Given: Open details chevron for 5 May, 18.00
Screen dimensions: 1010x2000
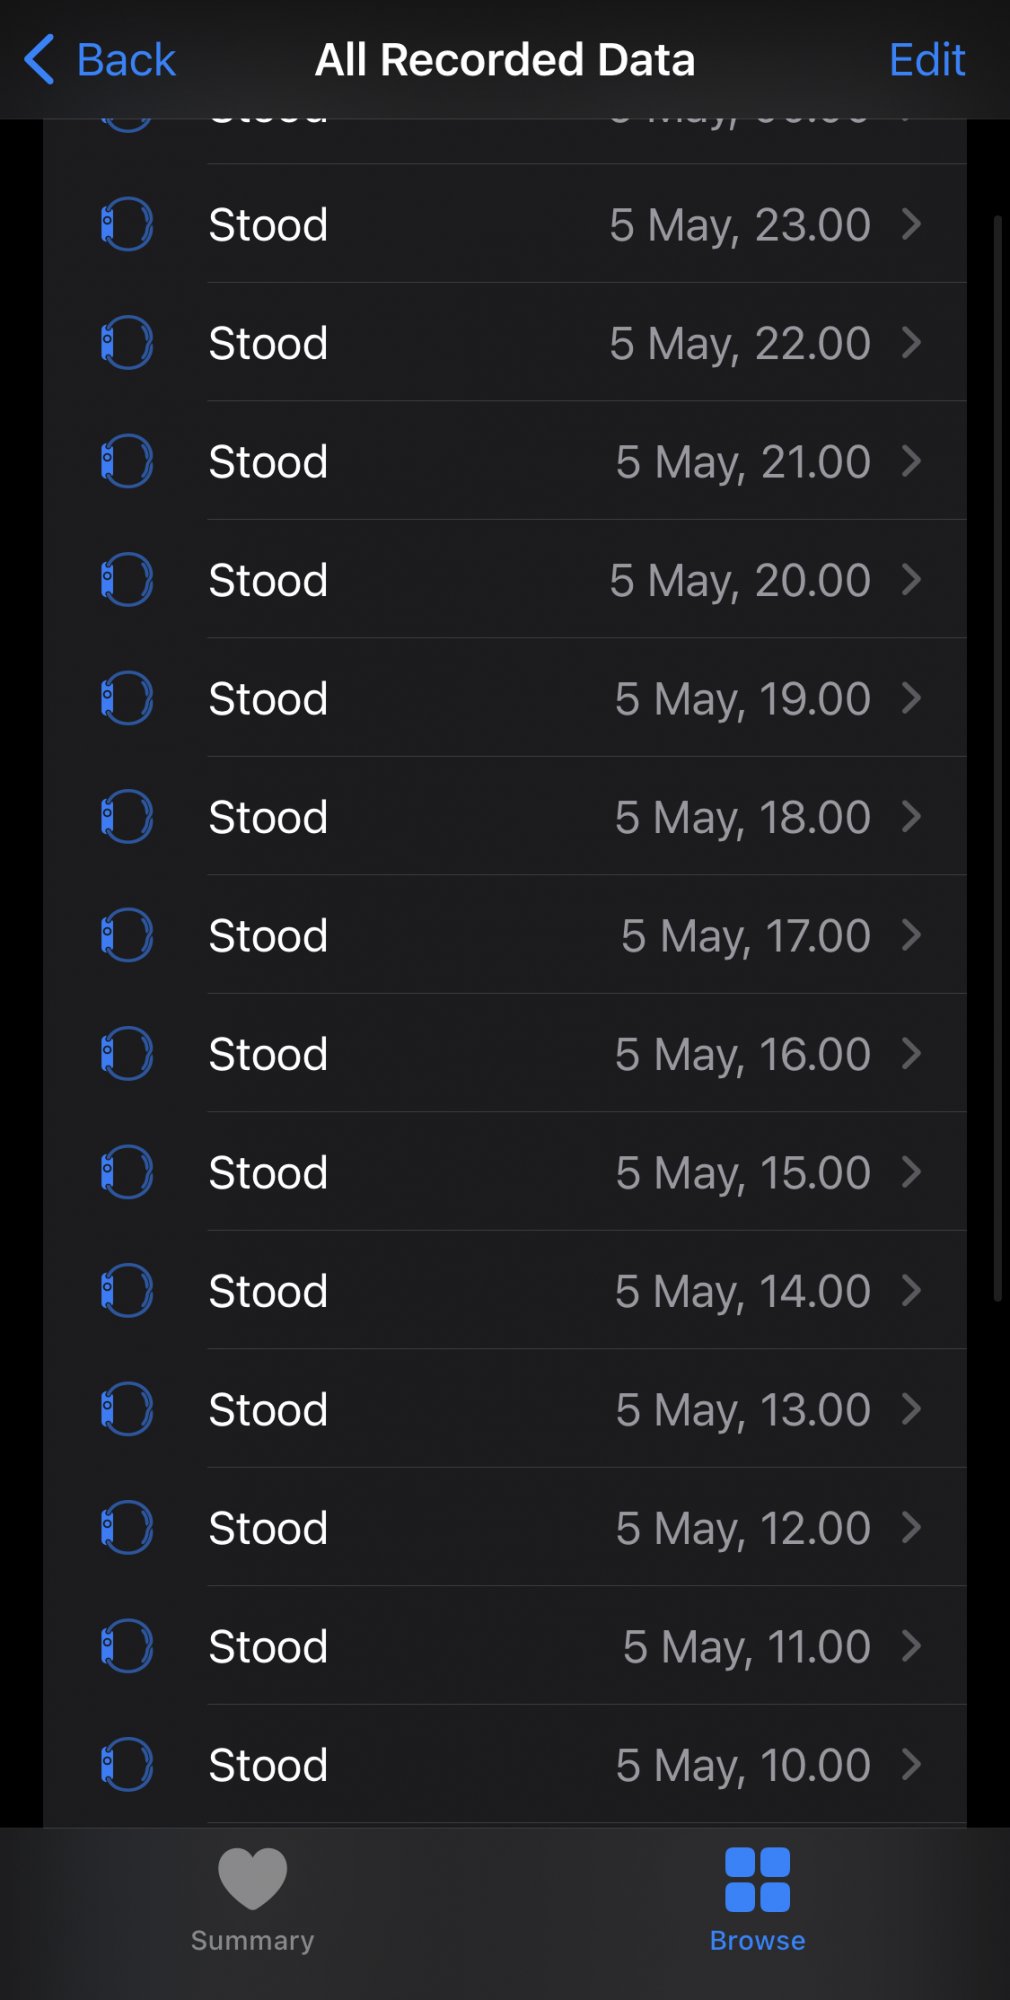Looking at the screenshot, I should click(911, 817).
